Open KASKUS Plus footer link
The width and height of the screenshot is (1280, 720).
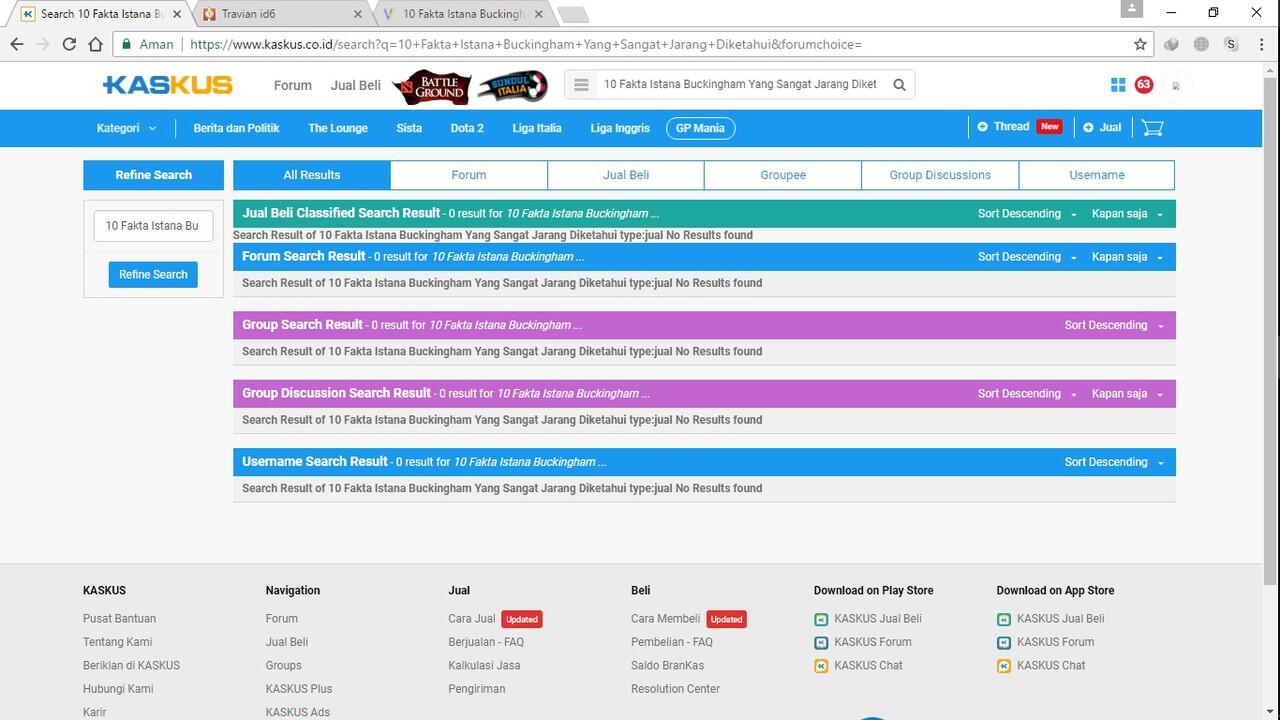(x=299, y=689)
